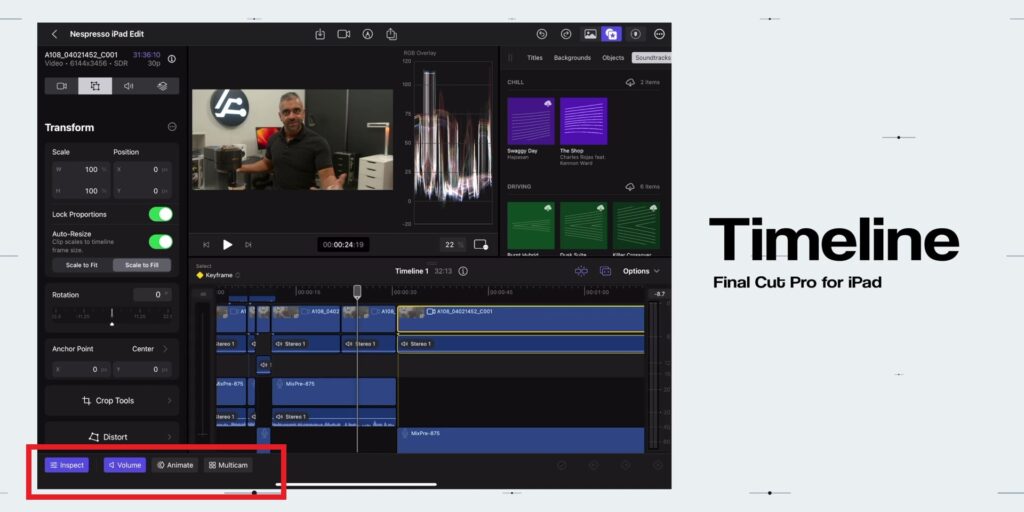
Task: Select the Soundtracks browser tab
Action: (x=651, y=57)
